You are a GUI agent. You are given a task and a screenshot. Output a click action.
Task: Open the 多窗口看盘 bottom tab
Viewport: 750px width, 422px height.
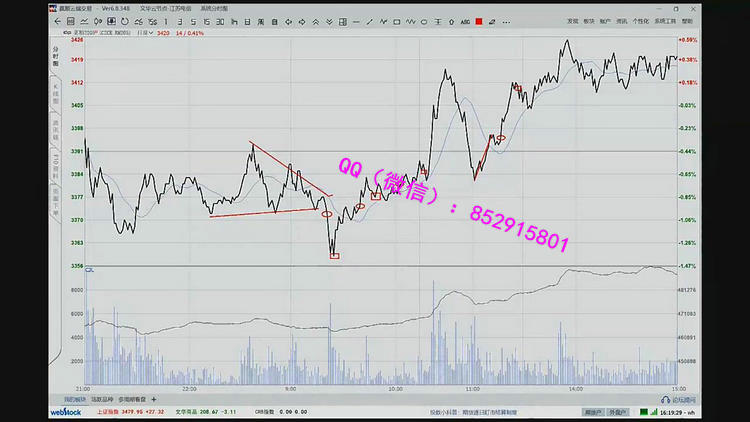(132, 398)
